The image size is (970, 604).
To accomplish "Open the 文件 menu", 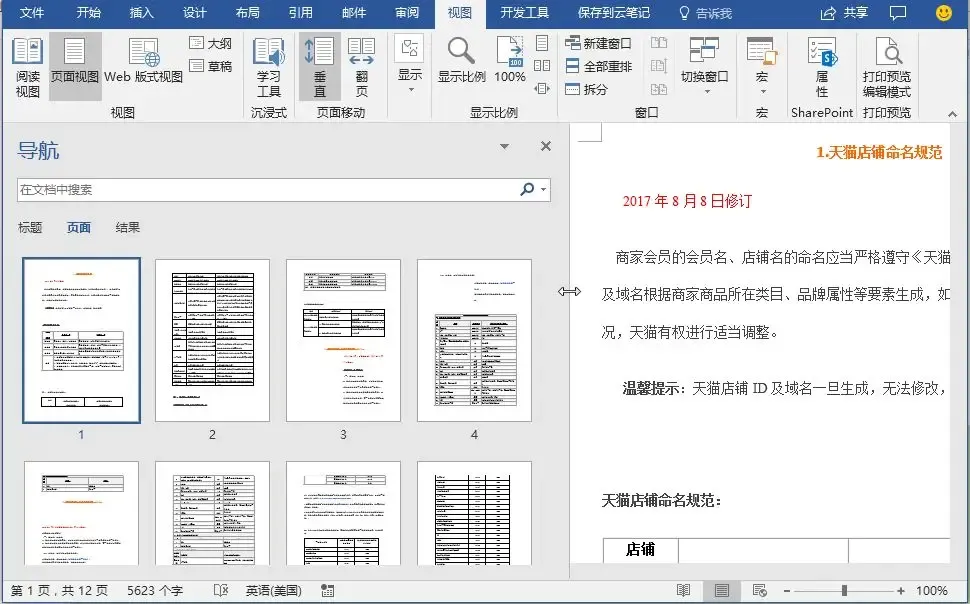I will tap(32, 13).
